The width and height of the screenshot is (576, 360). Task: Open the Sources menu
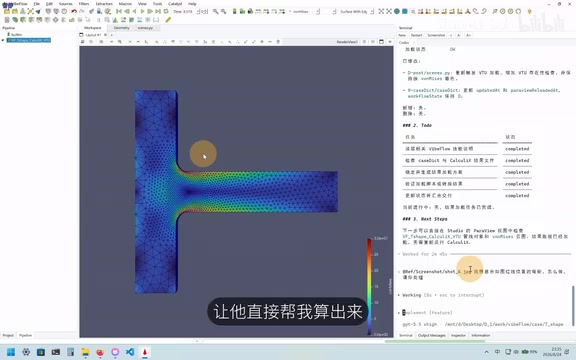tap(66, 4)
